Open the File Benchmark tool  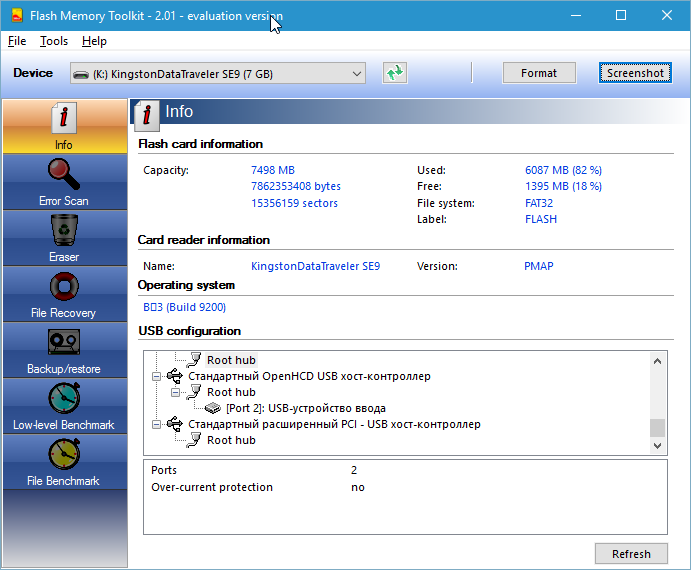click(65, 462)
